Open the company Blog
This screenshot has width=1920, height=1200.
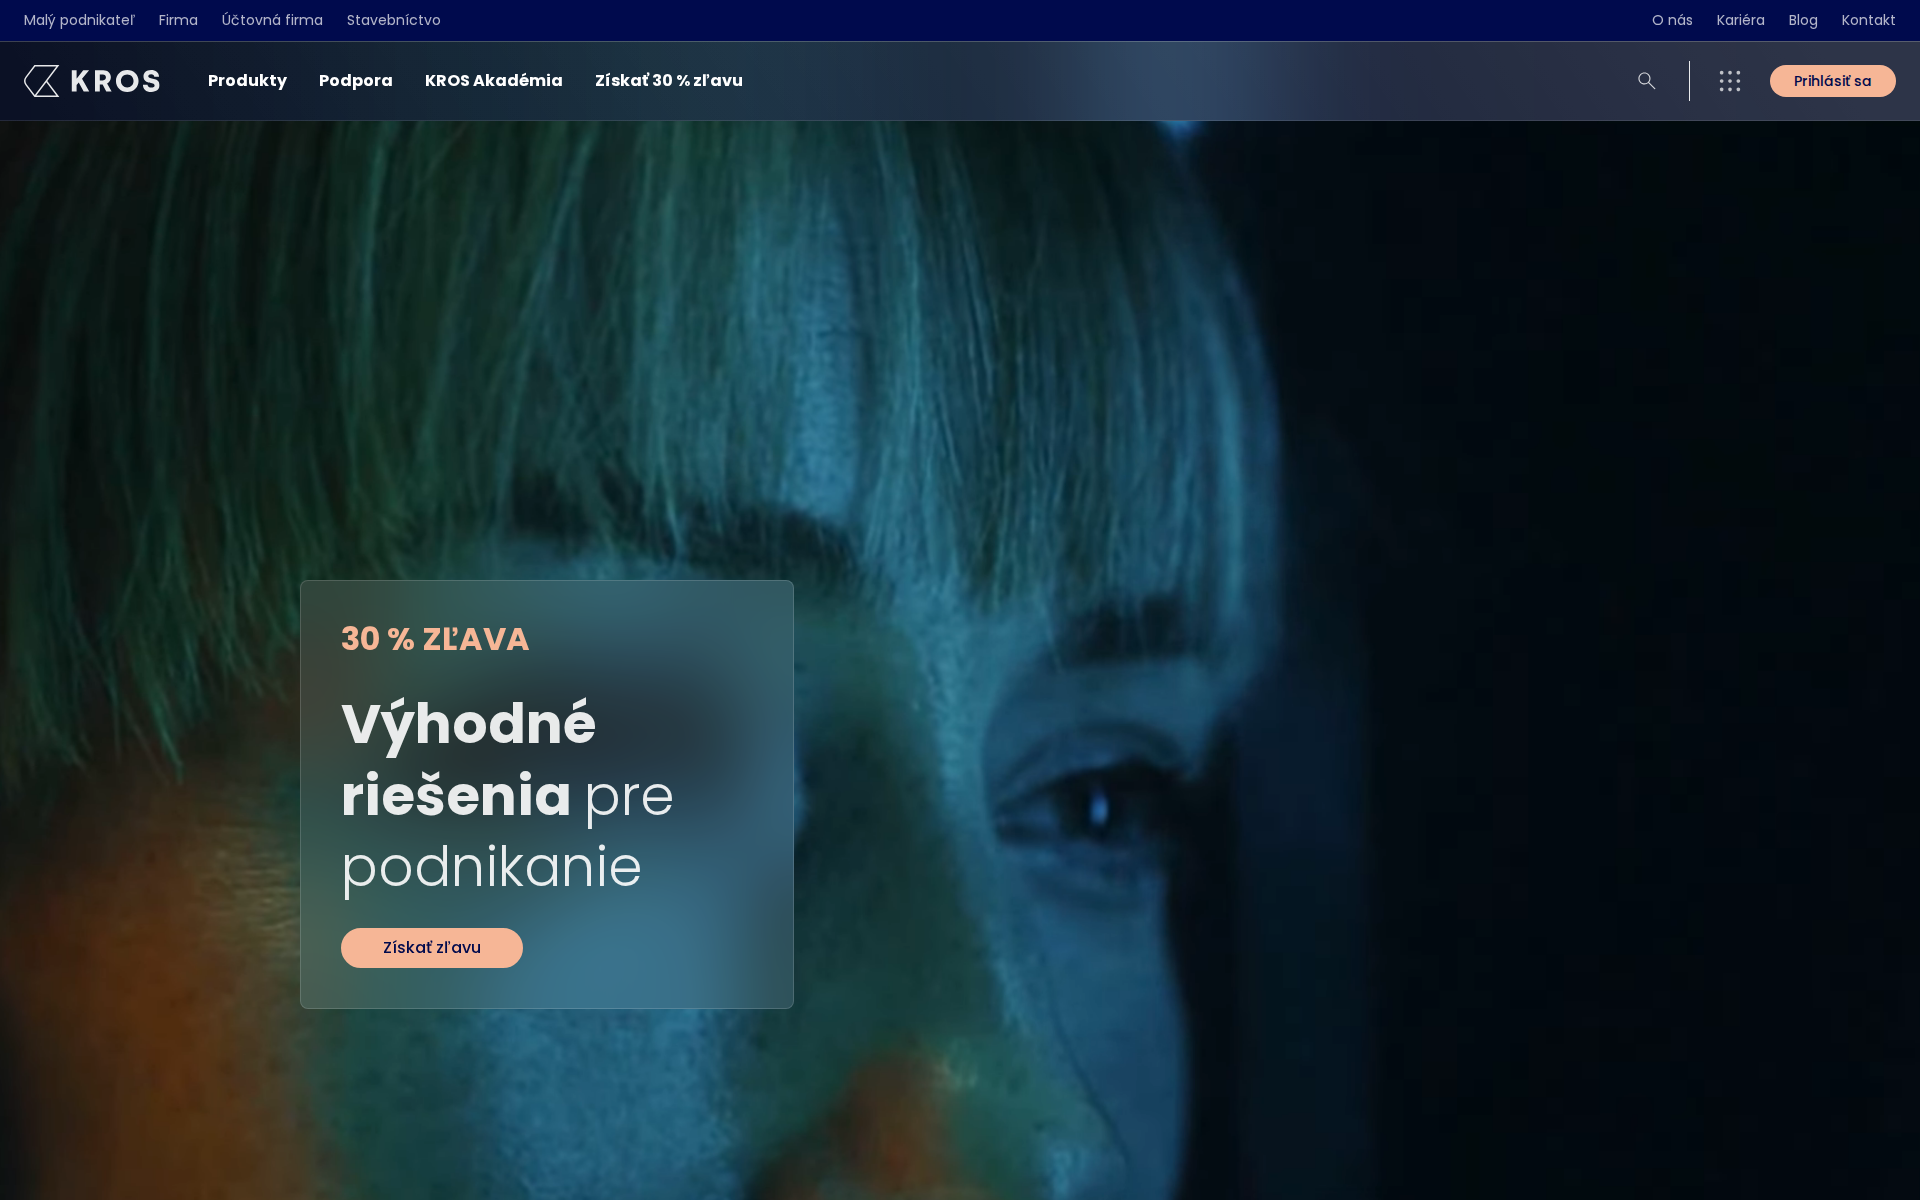click(1803, 19)
